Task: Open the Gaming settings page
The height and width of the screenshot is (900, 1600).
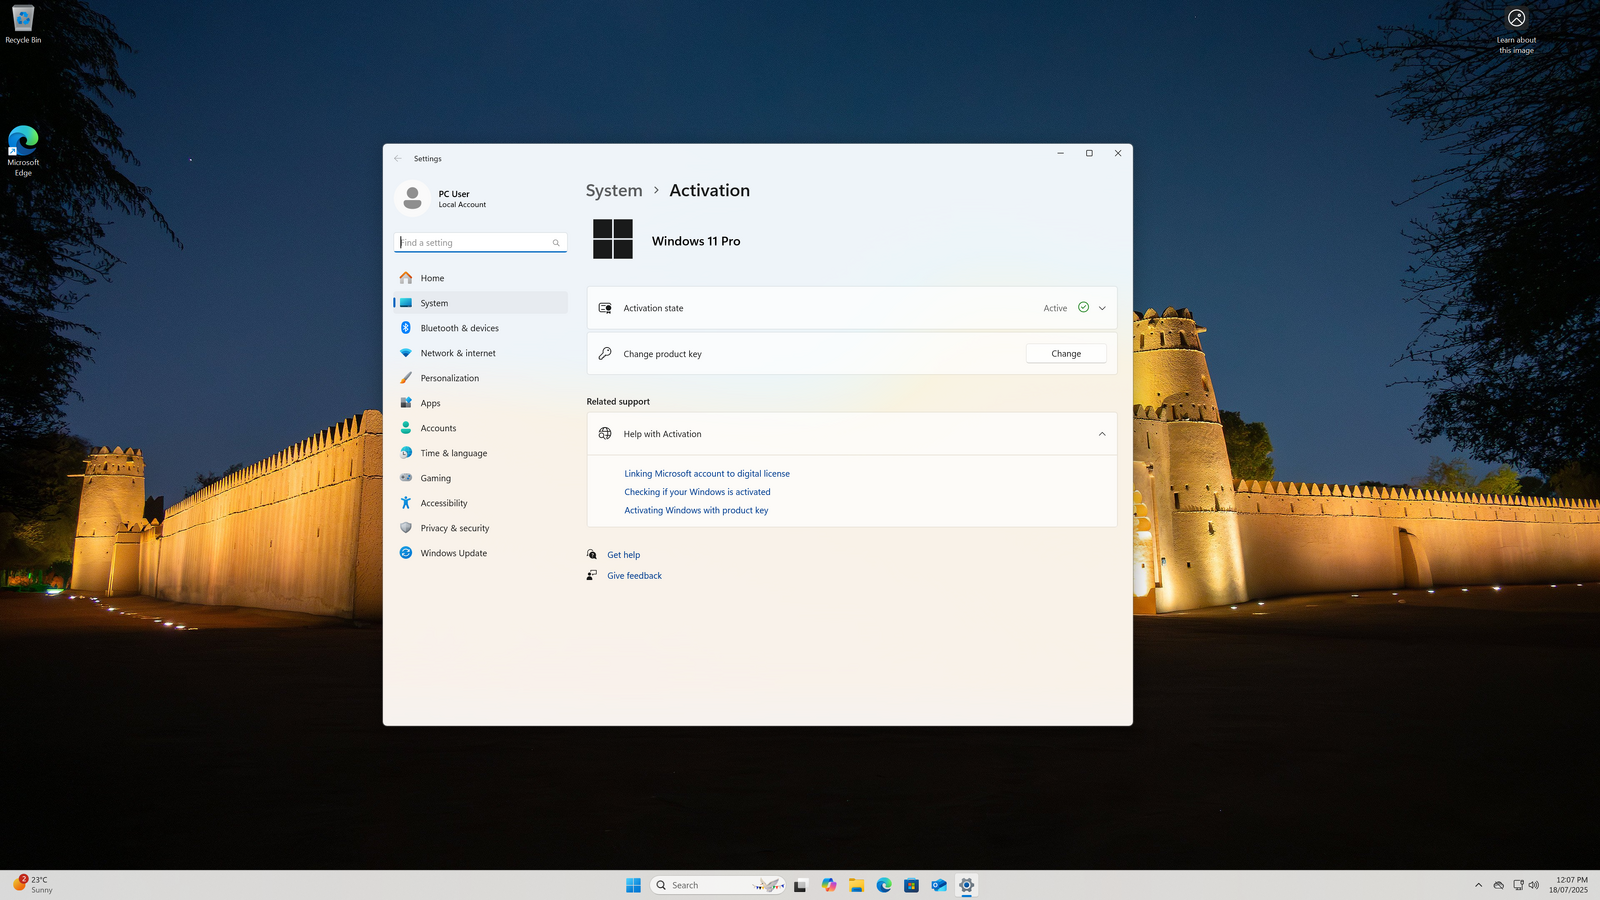Action: (435, 478)
